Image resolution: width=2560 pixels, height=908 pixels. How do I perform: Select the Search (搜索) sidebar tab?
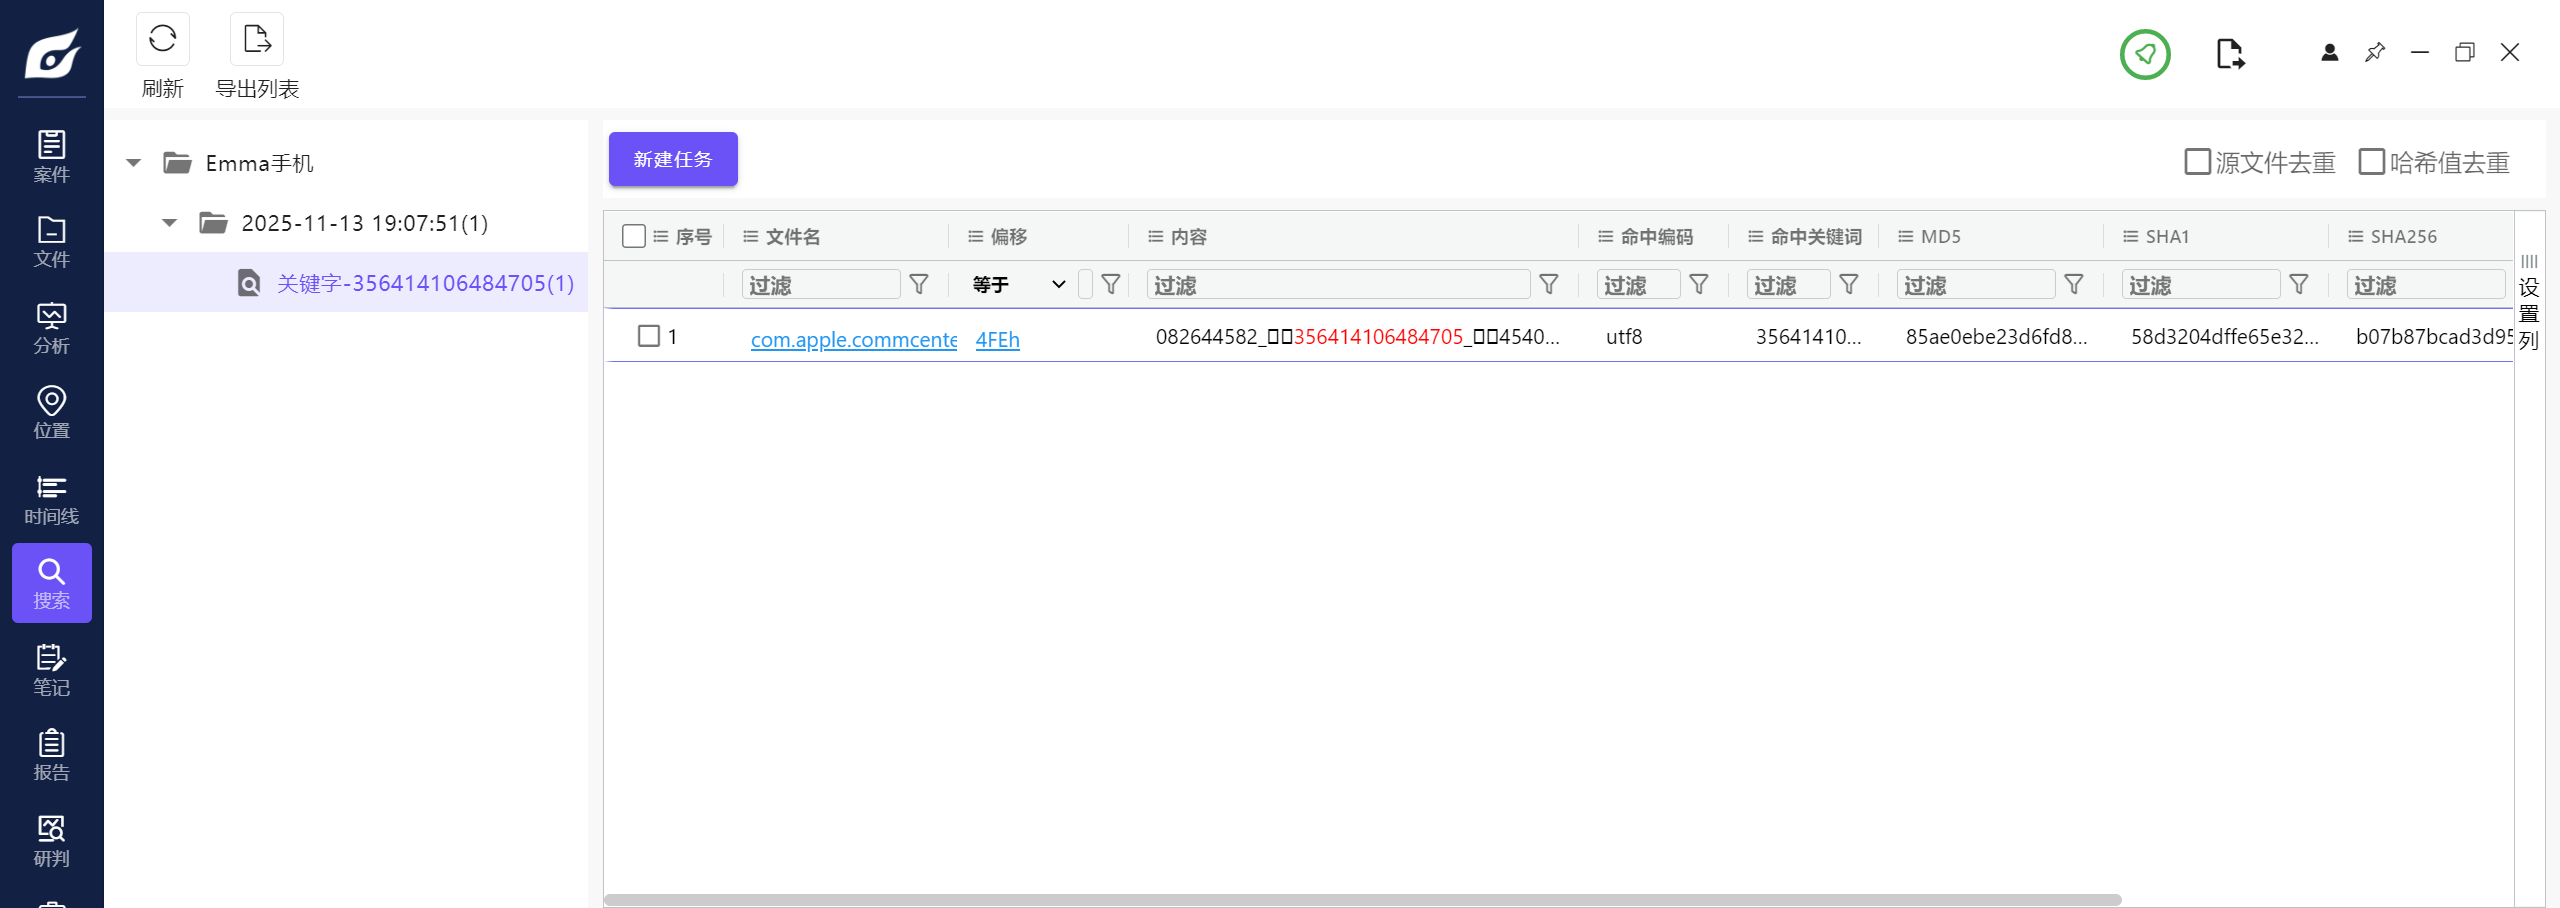tap(51, 583)
